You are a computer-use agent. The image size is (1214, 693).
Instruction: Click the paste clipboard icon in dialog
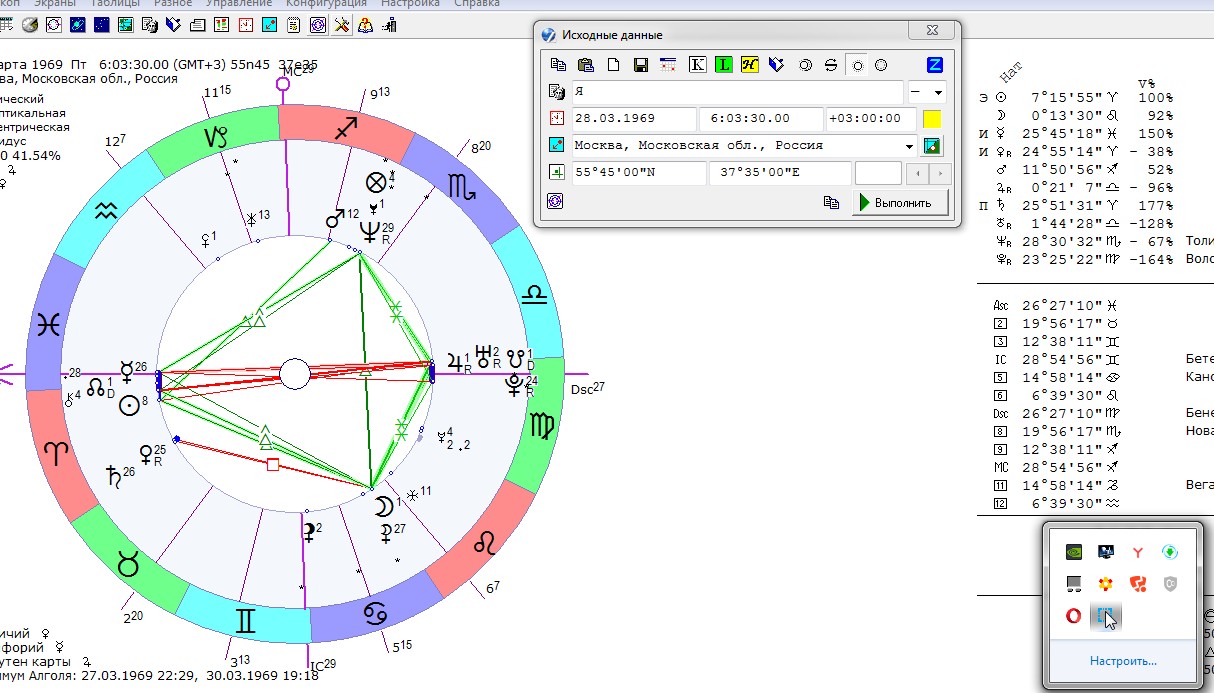point(585,65)
